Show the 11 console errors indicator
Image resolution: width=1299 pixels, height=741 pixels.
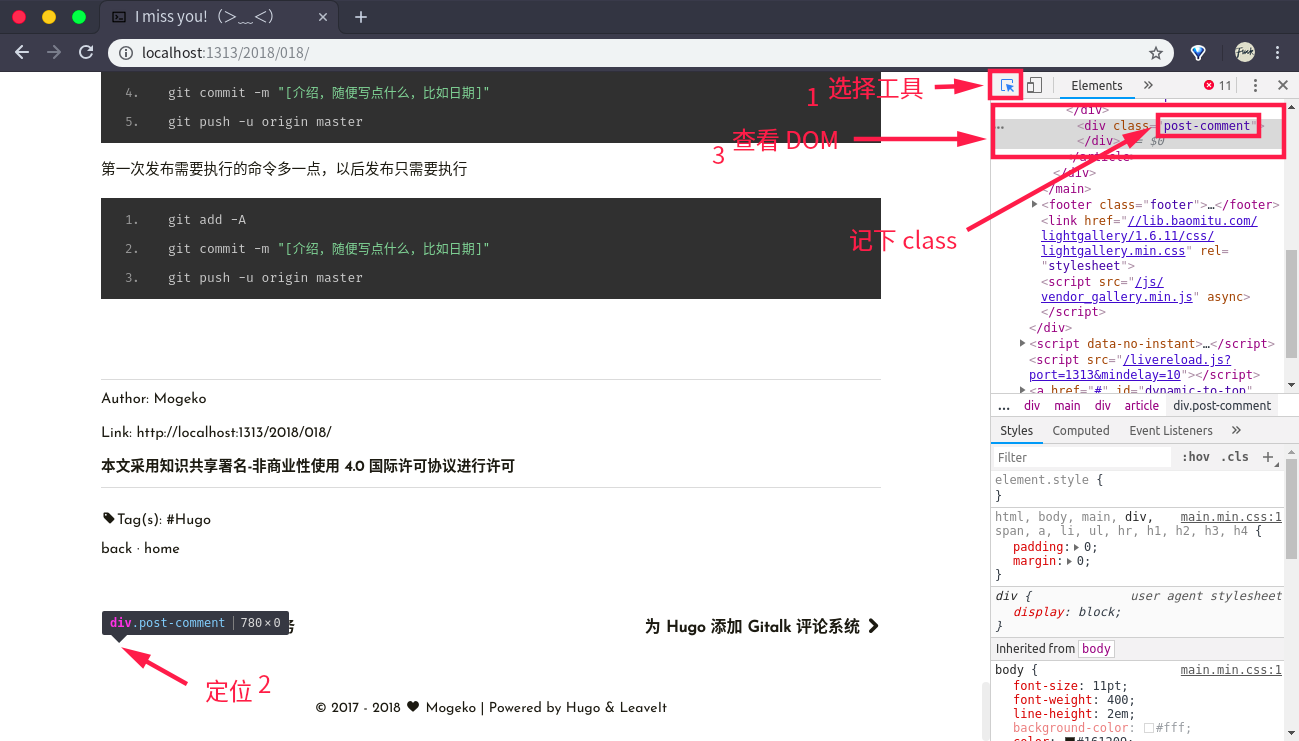1218,86
